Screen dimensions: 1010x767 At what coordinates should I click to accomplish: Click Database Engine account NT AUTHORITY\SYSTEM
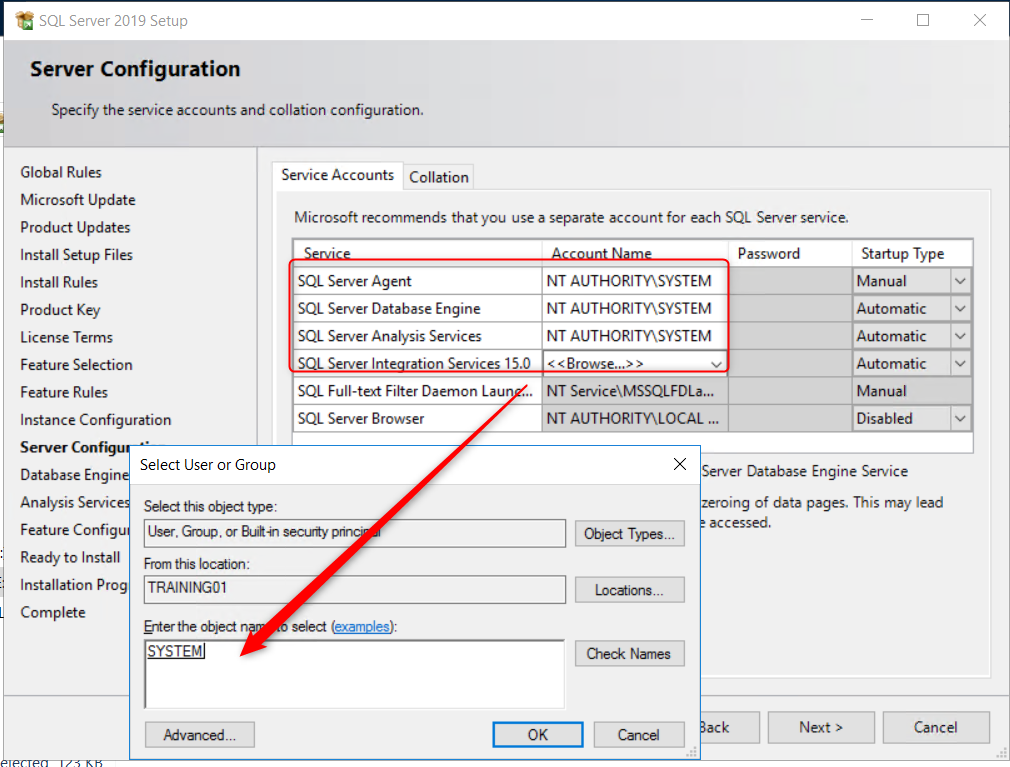click(x=635, y=308)
